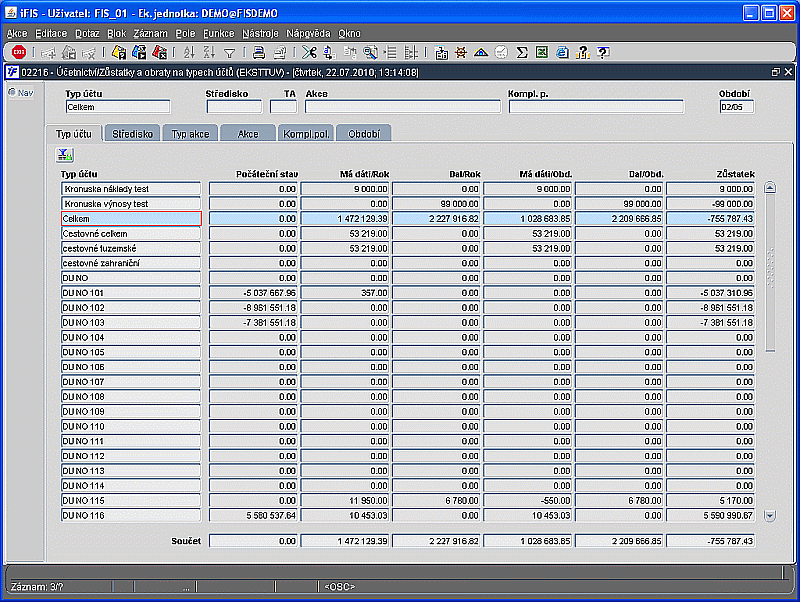Click the yellow triangle toolbar icon

[481, 52]
